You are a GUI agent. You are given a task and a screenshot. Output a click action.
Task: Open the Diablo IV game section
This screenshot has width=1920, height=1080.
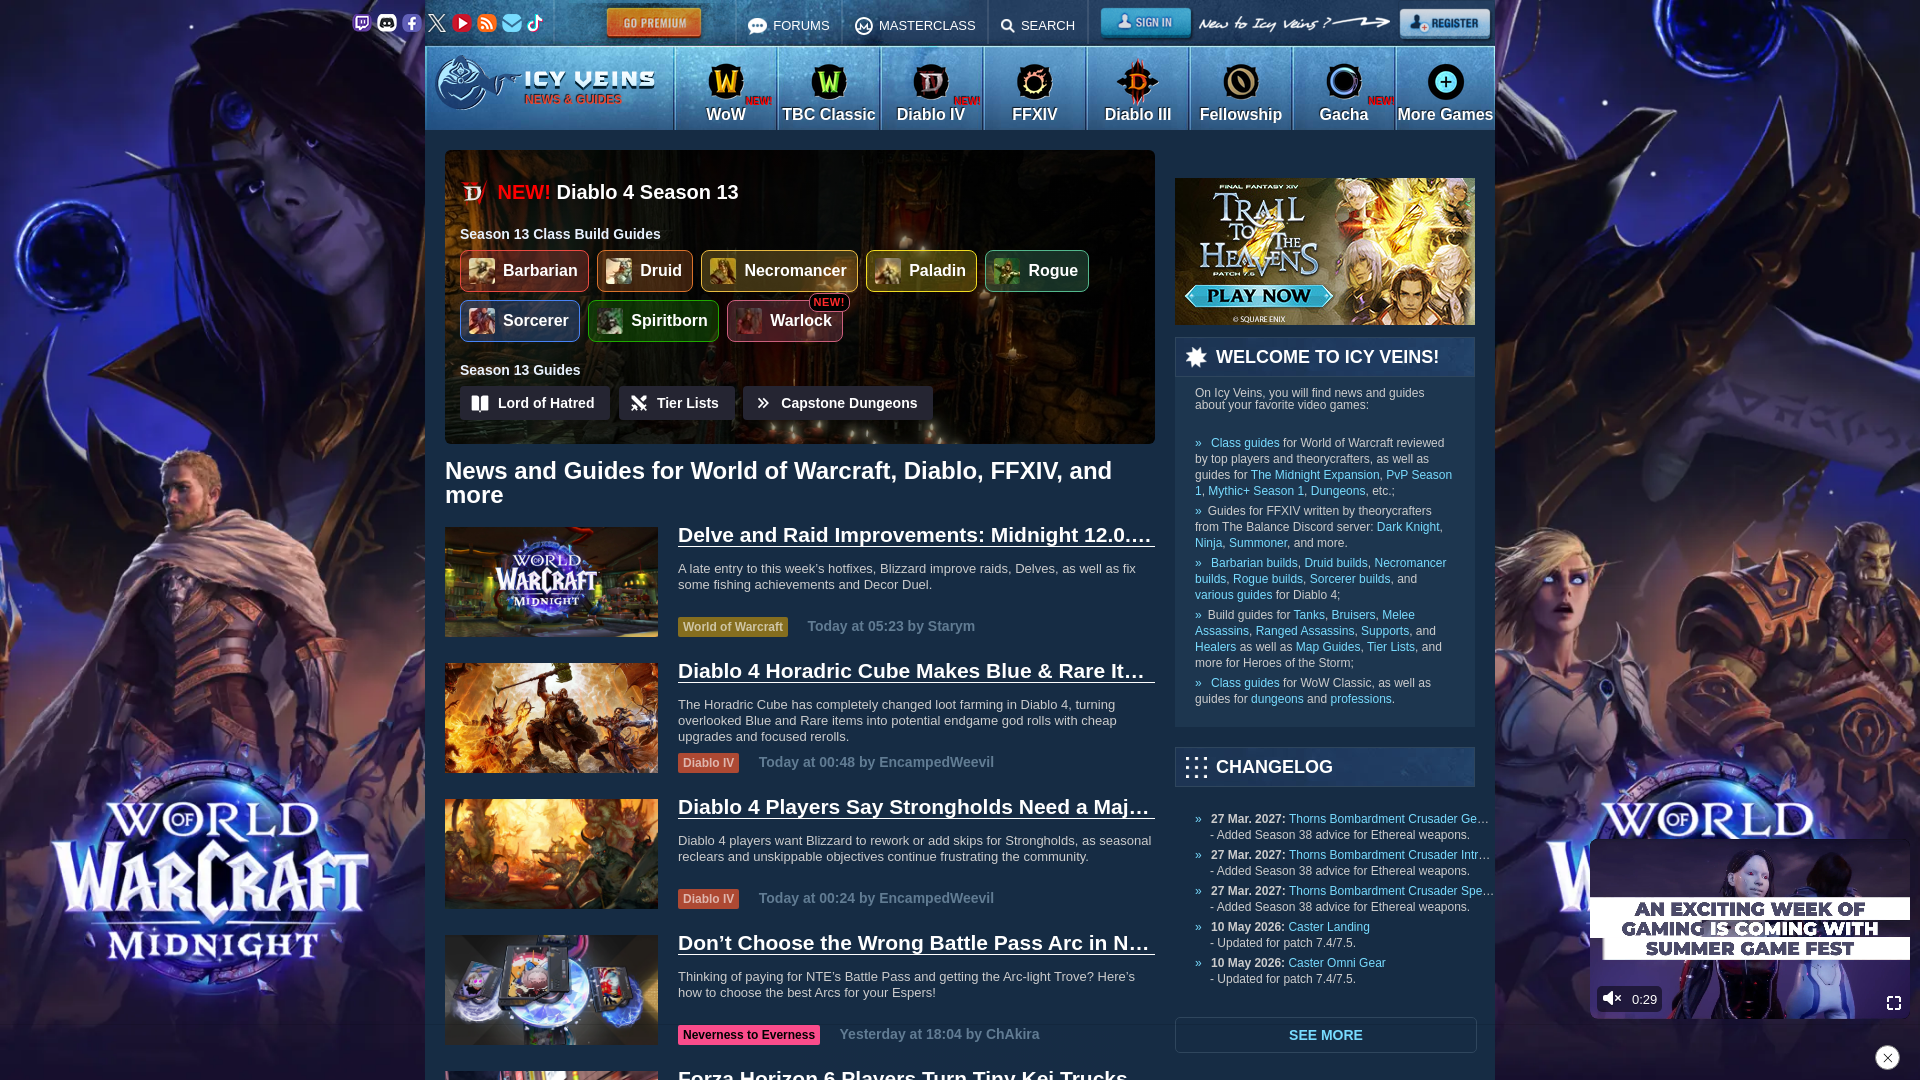(x=931, y=89)
